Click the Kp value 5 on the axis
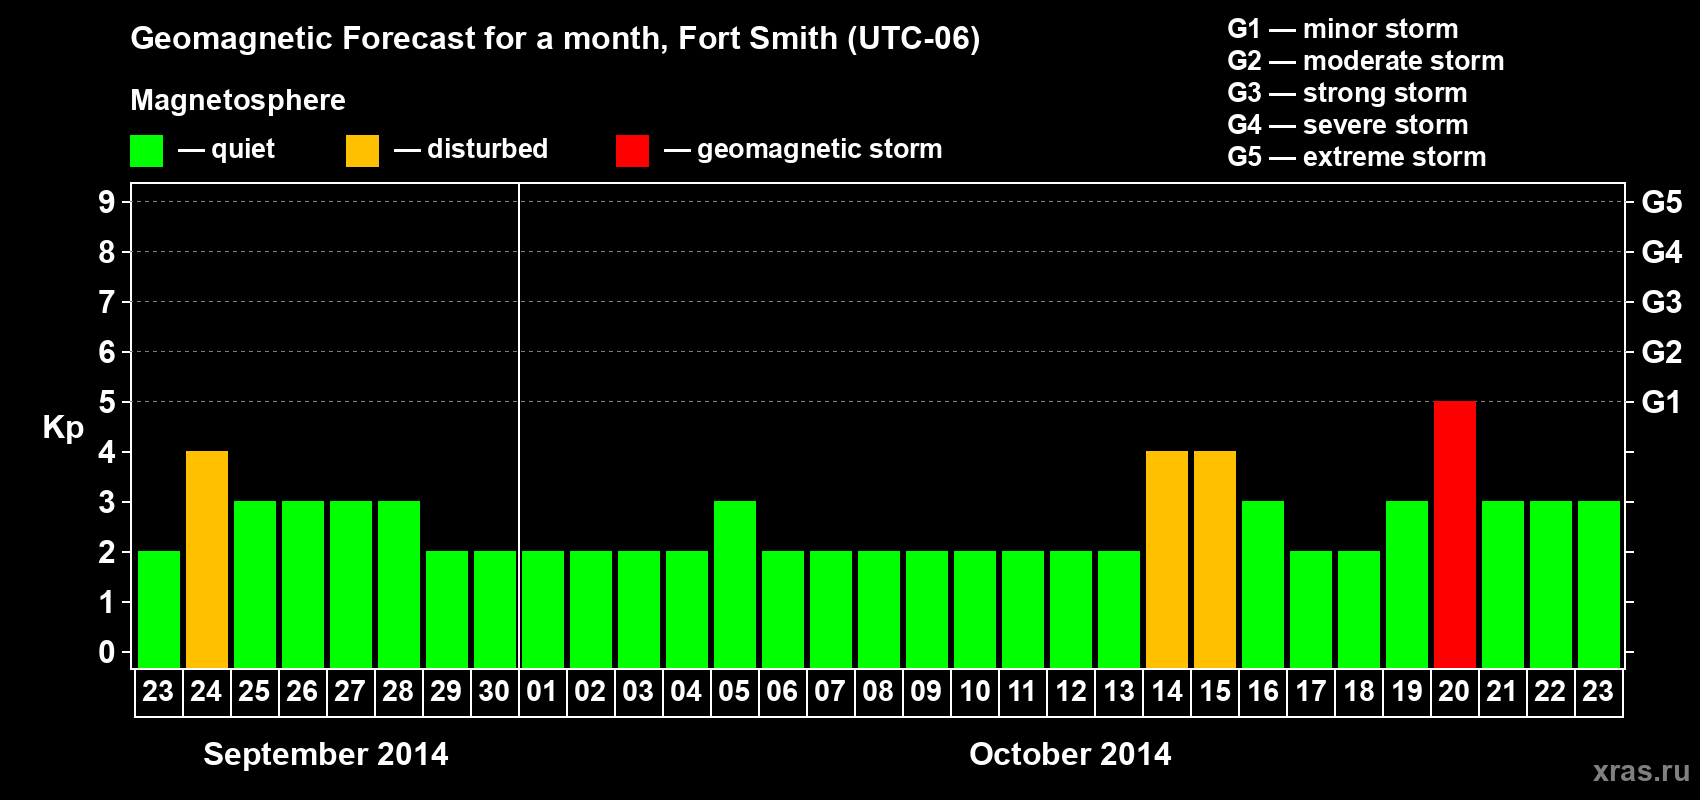Image resolution: width=1700 pixels, height=800 pixels. (x=107, y=402)
